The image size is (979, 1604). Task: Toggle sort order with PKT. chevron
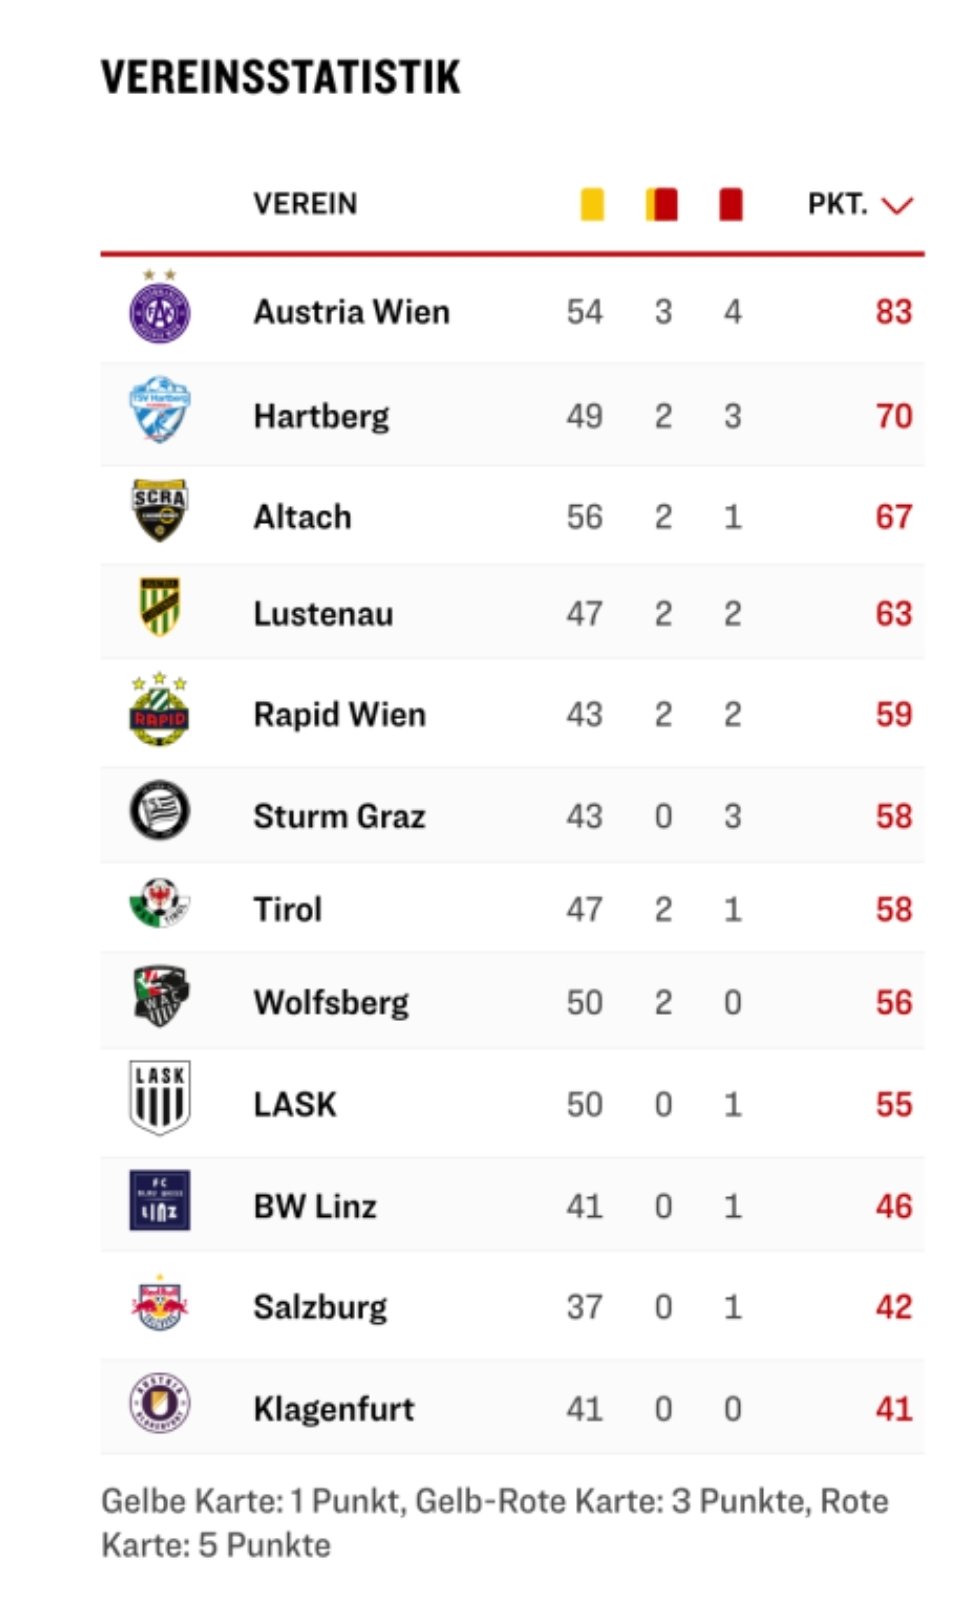pos(897,205)
